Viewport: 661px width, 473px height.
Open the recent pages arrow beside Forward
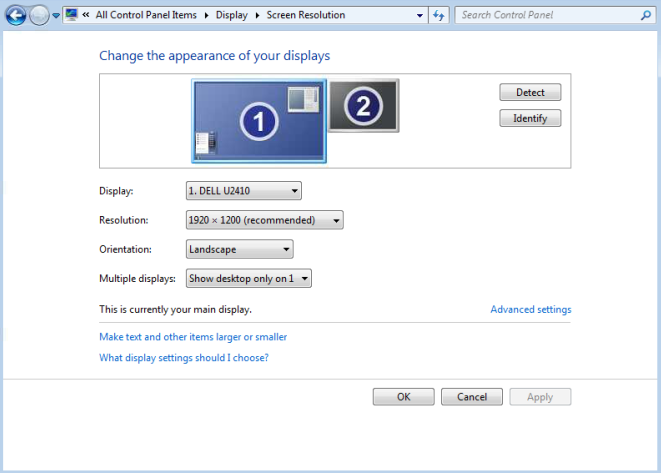(x=55, y=17)
